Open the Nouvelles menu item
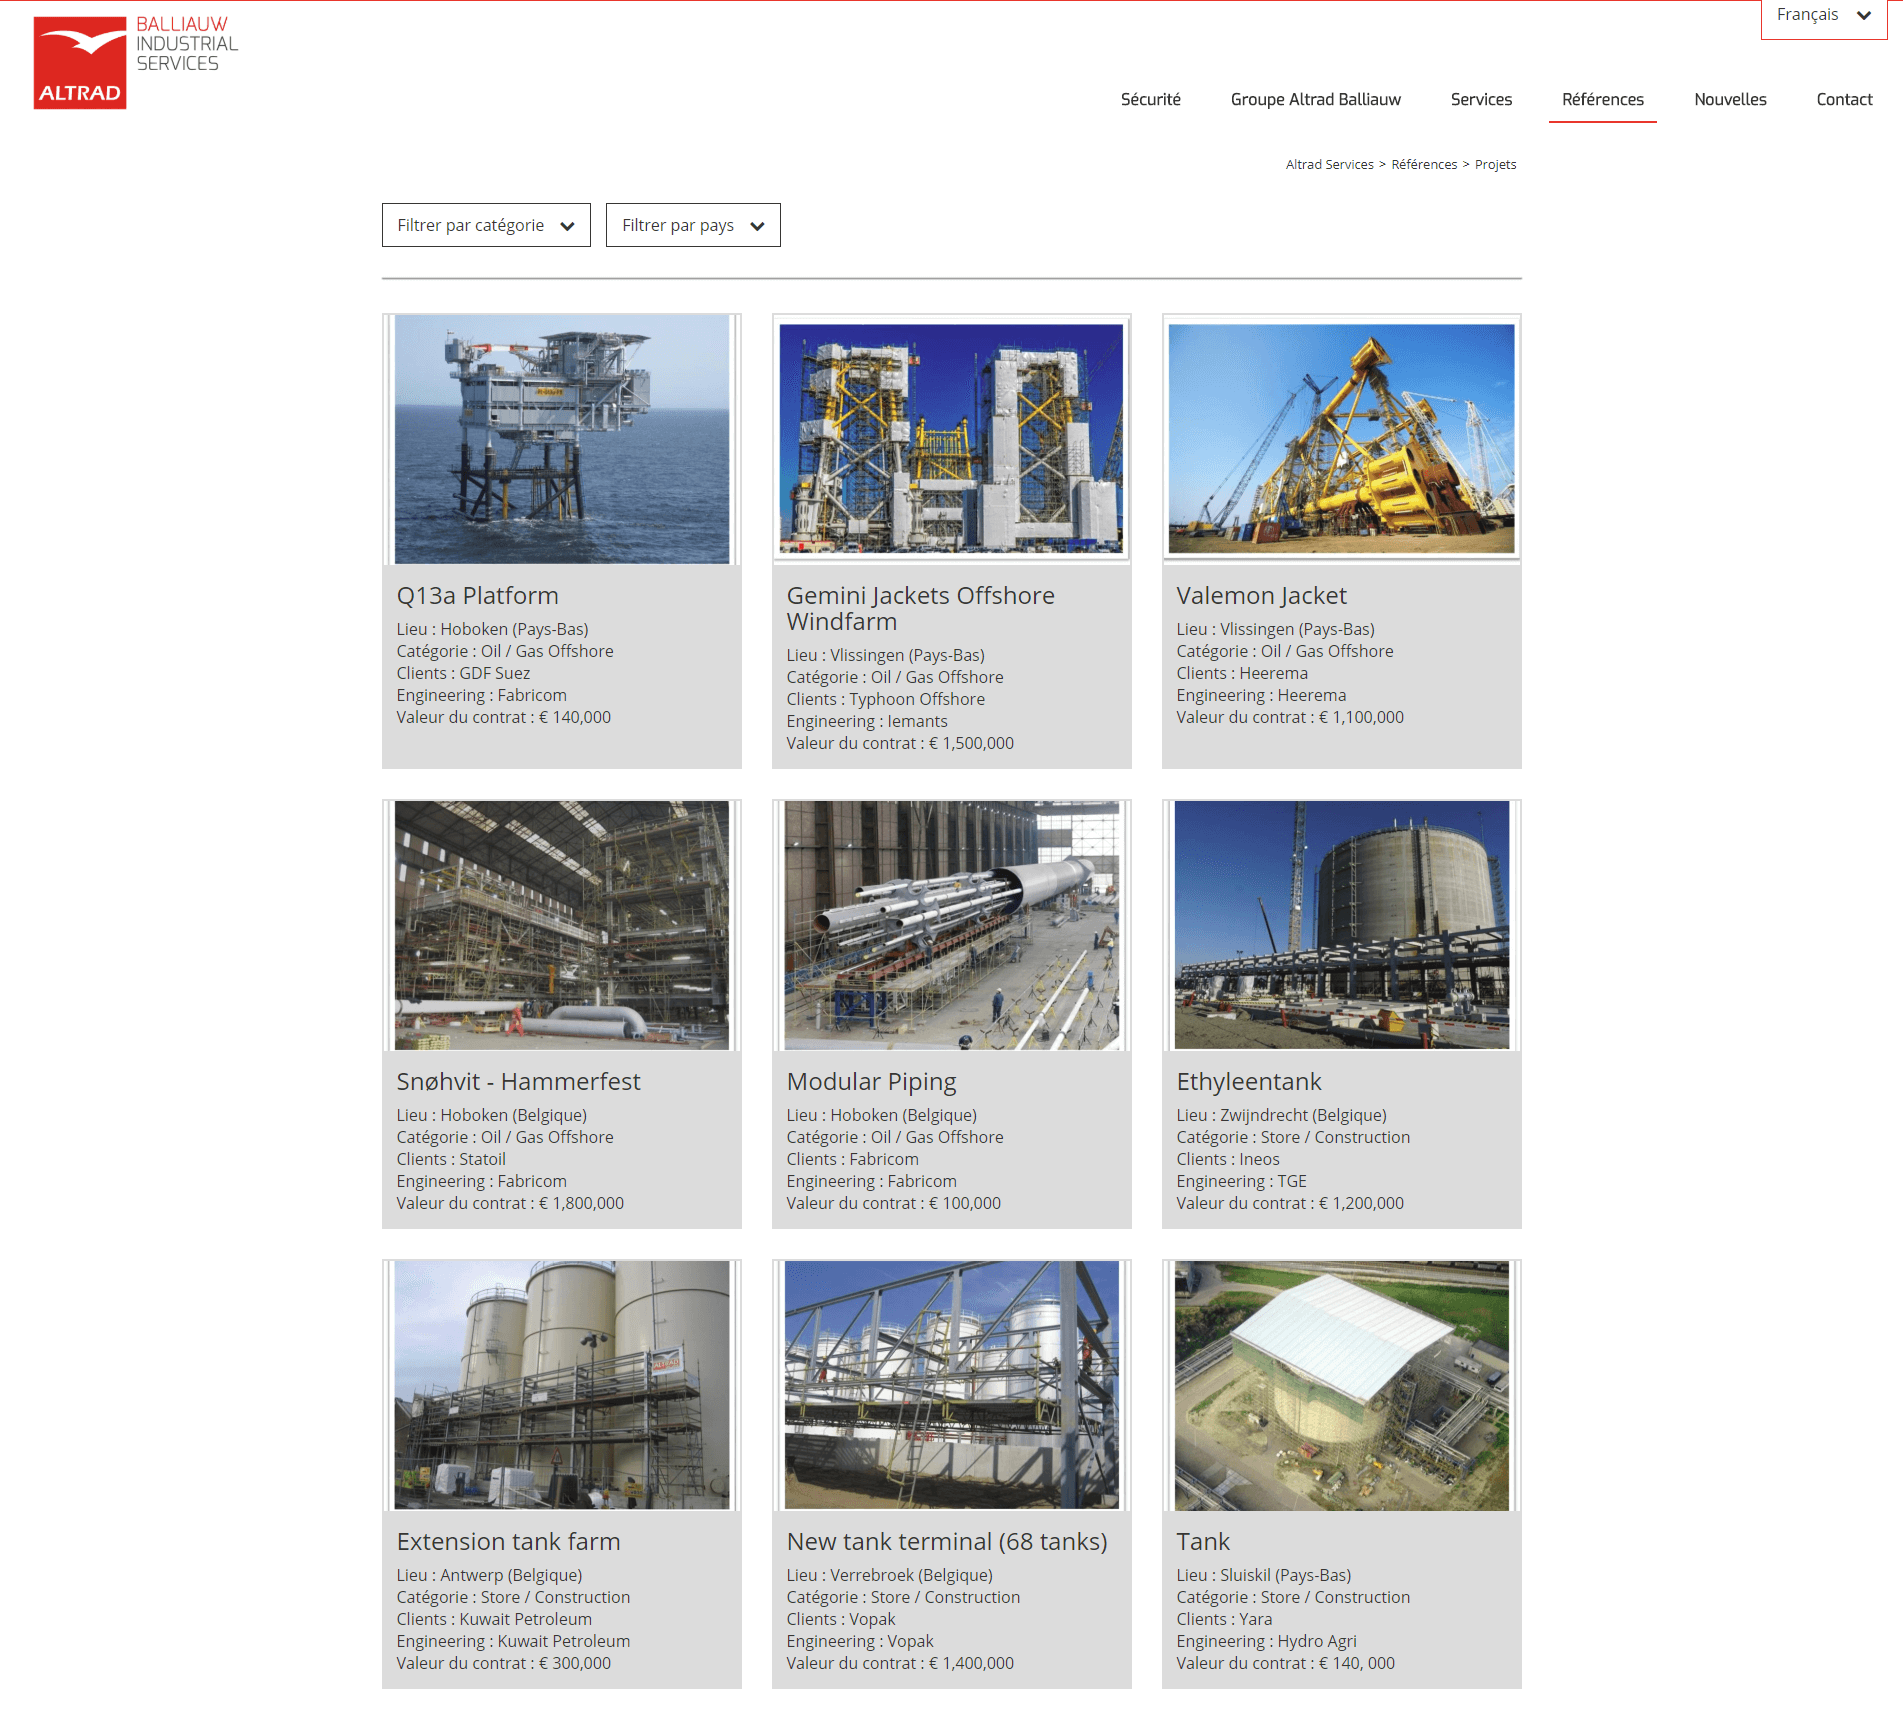Viewport: 1903px width, 1711px height. pos(1730,99)
